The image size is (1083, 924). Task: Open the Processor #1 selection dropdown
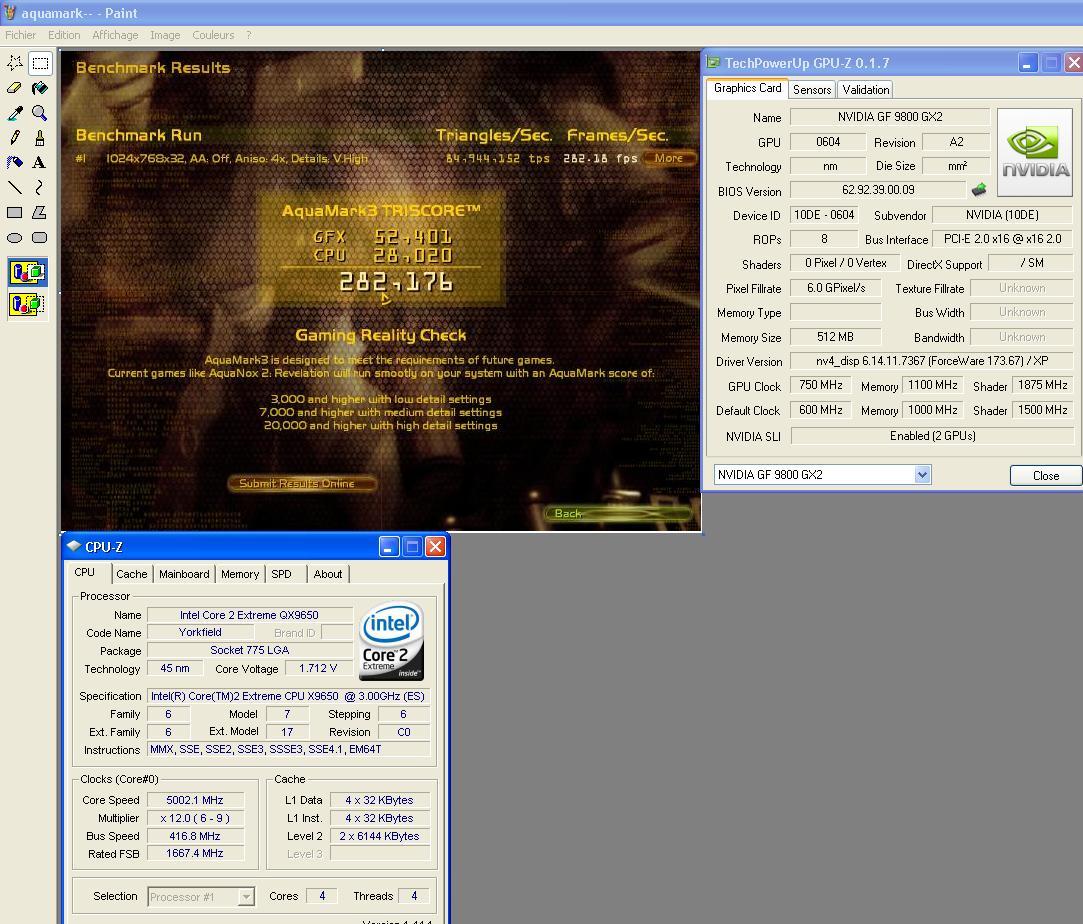[x=245, y=896]
